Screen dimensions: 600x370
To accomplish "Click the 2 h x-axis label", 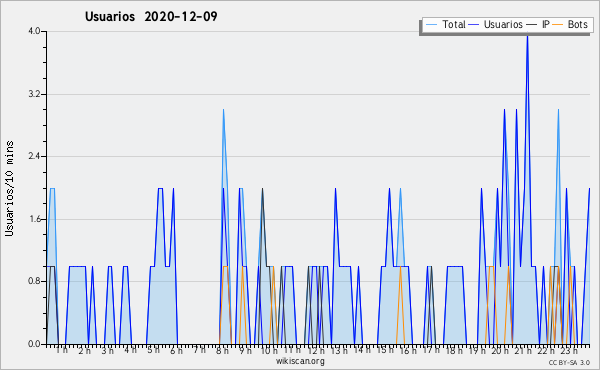I will [x=85, y=350].
